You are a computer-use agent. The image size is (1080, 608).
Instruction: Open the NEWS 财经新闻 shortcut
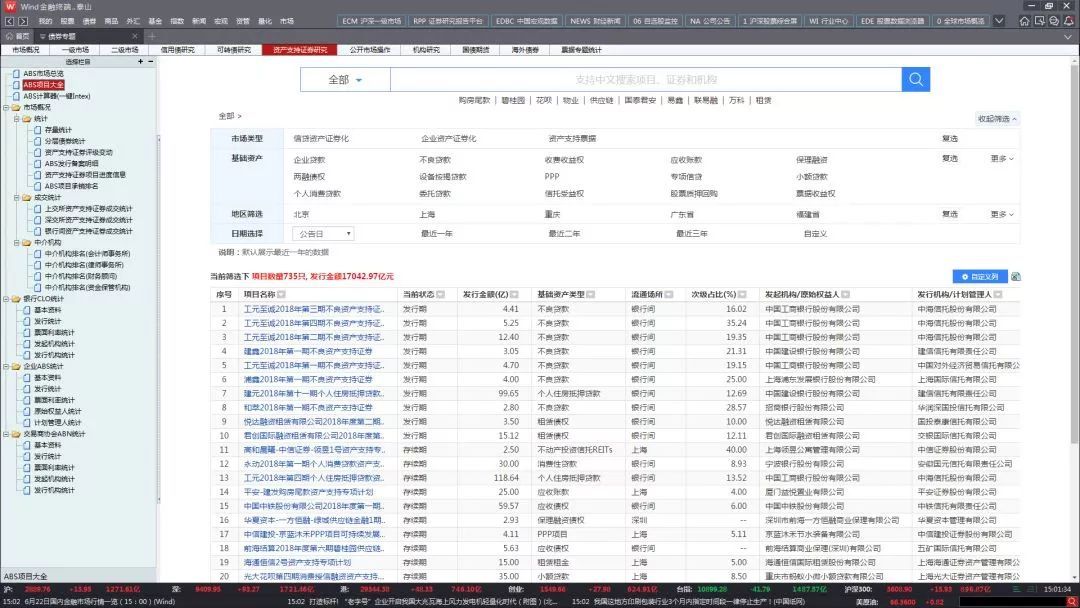[595, 21]
